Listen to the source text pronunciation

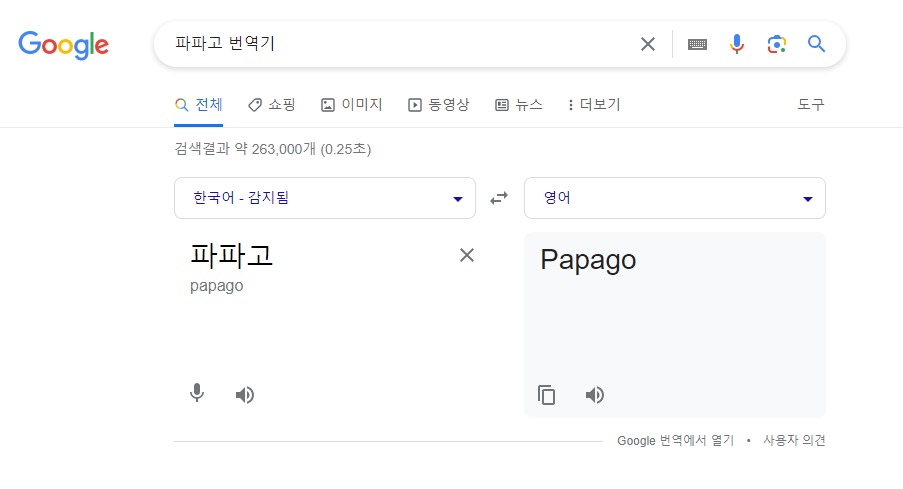(245, 395)
